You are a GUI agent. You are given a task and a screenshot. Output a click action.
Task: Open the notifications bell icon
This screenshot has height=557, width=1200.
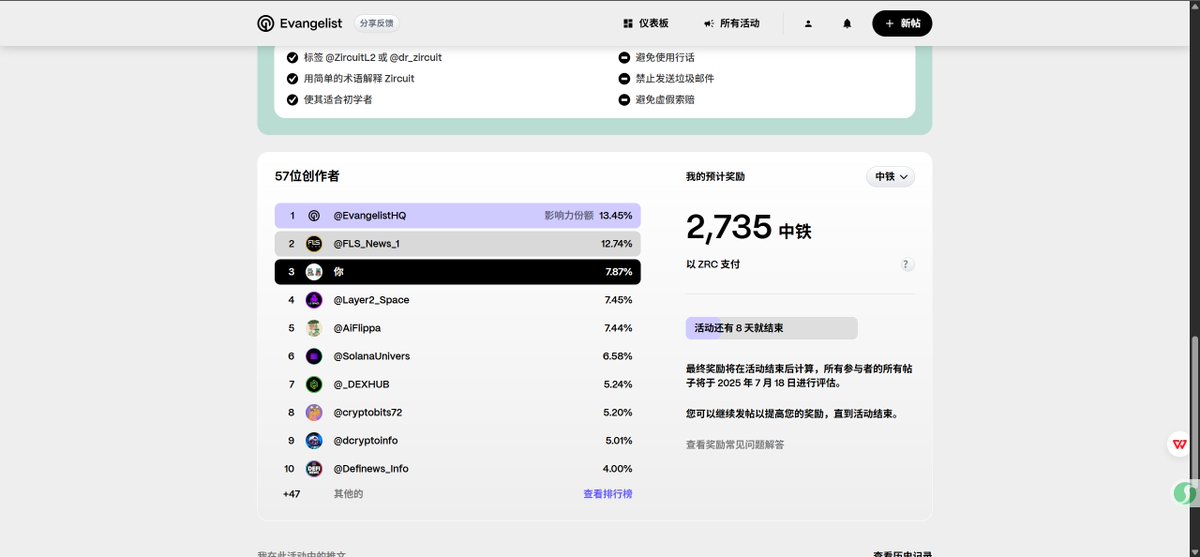847,23
